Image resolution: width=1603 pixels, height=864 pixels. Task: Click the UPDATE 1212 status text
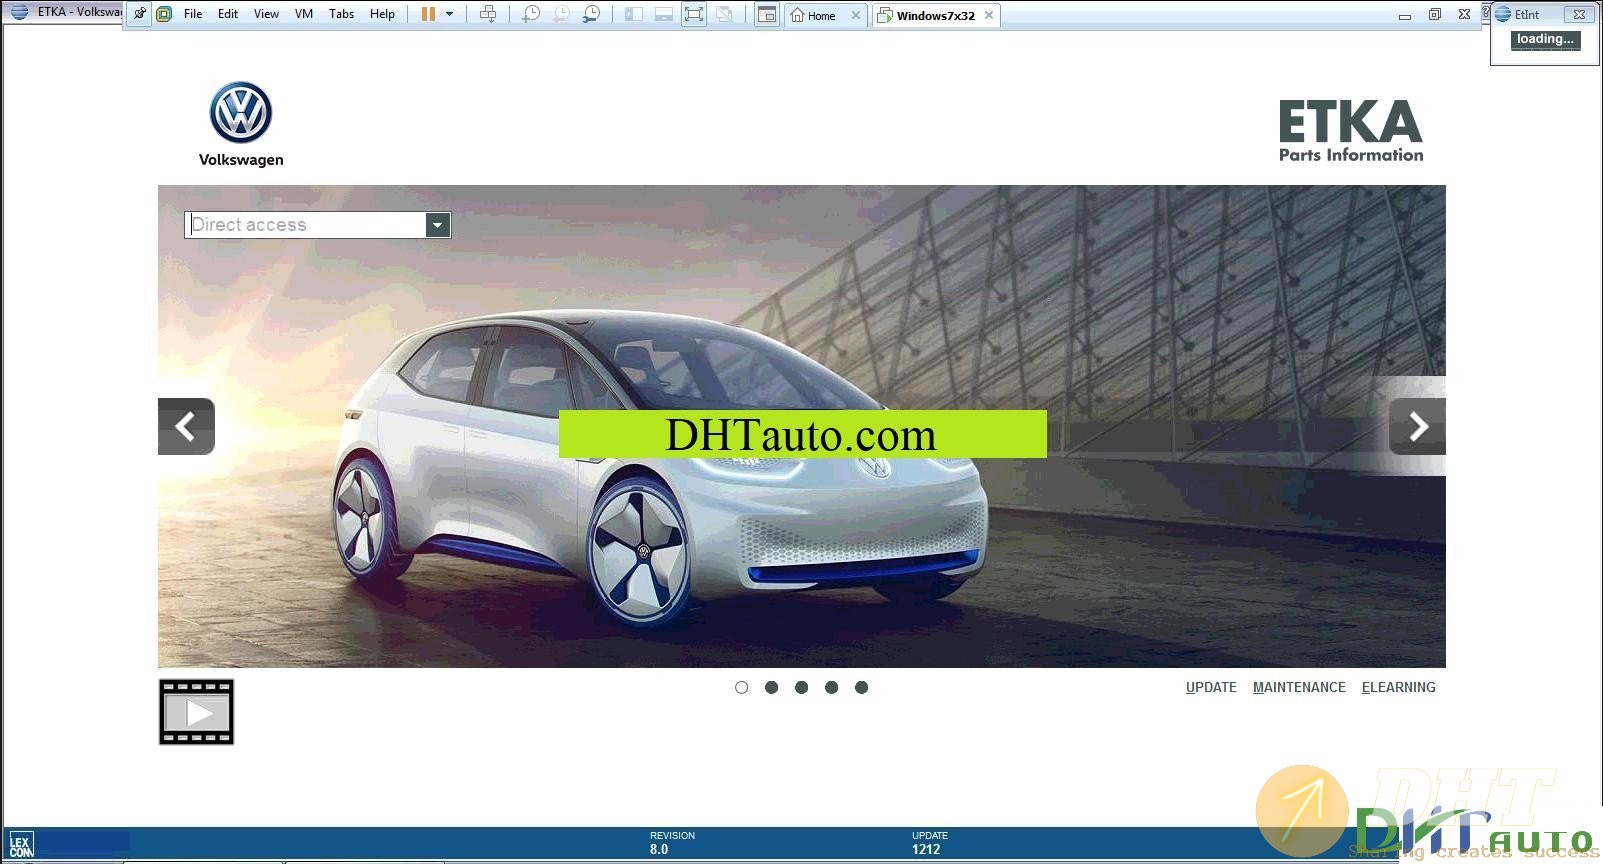coord(929,843)
